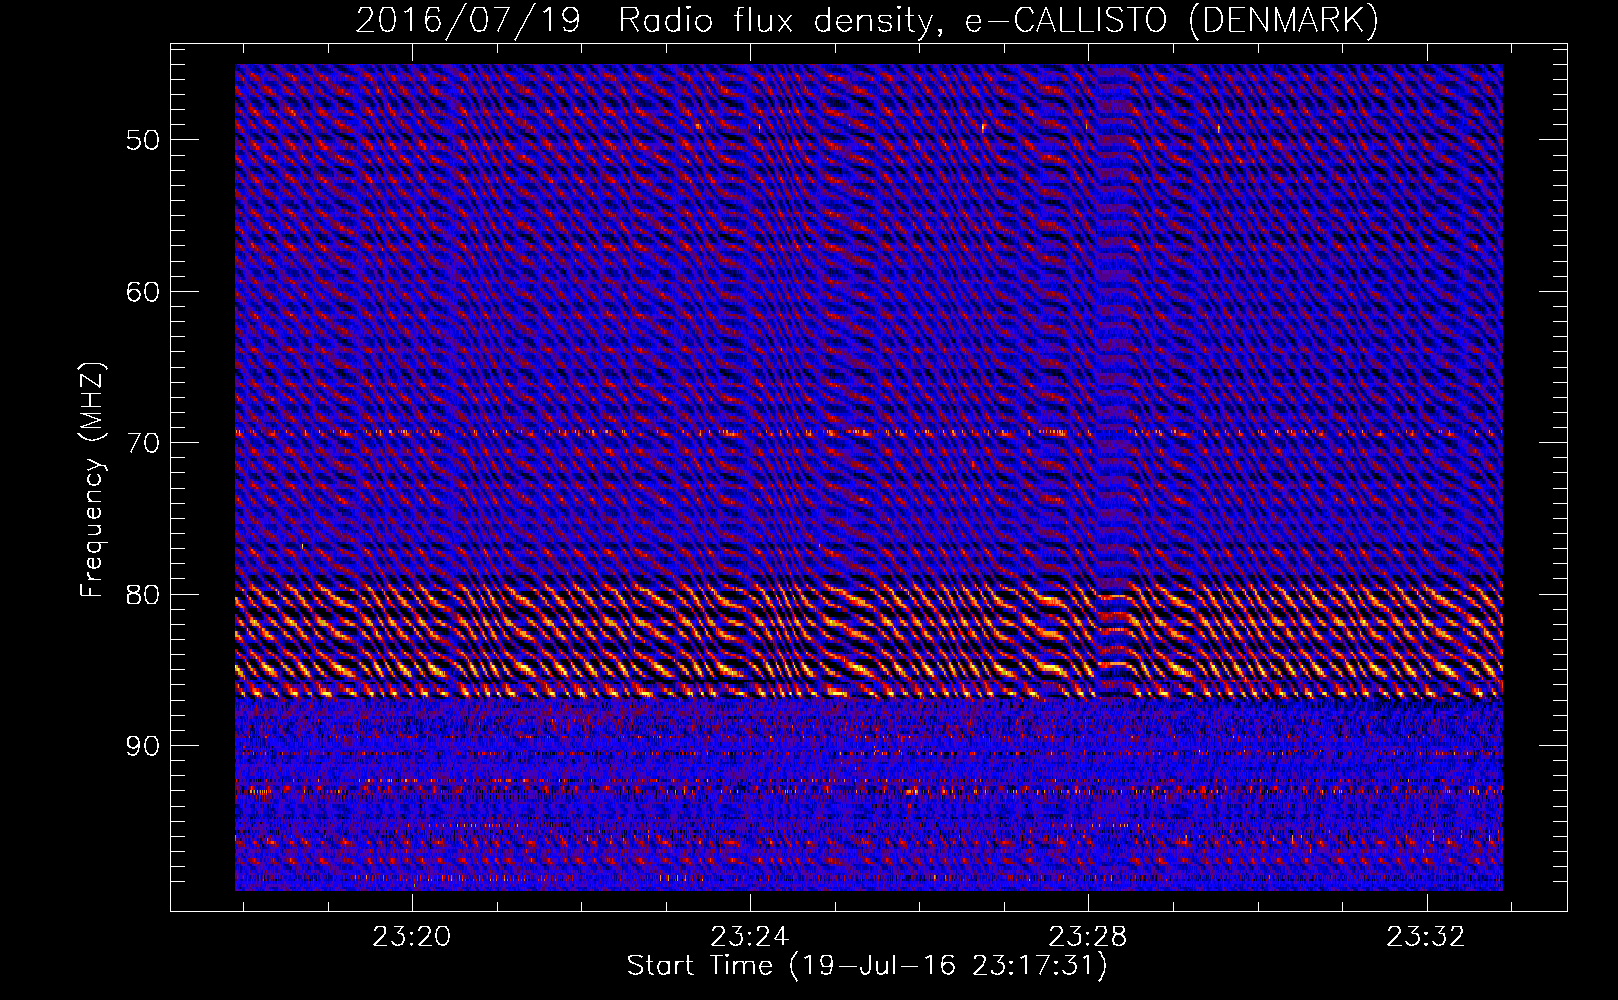This screenshot has height=1000, width=1618.
Task: Click the "Frequency (MHZ)" axis label
Action: [92, 480]
